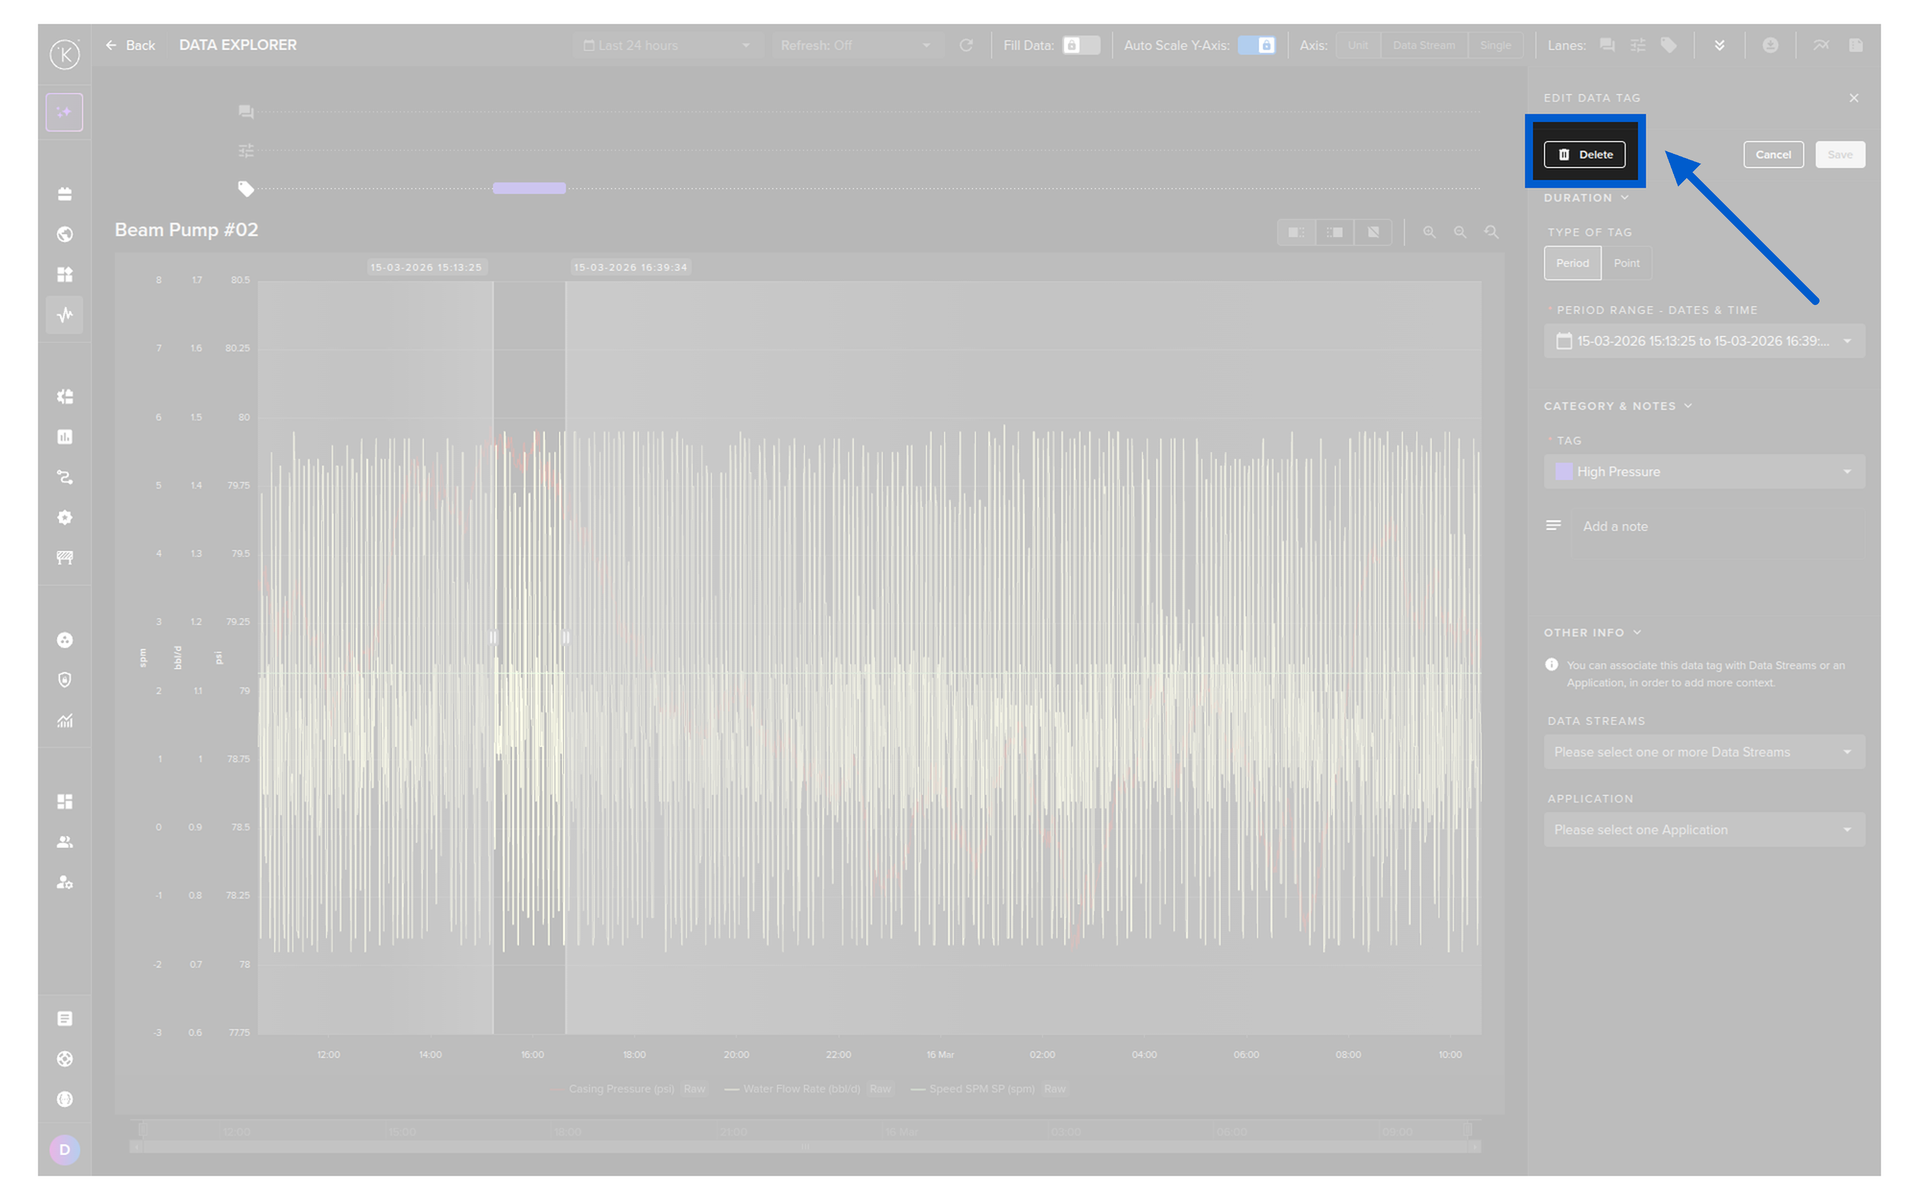Image resolution: width=1920 pixels, height=1200 pixels.
Task: Click the purple High Pressure tag marker
Action: [529, 189]
